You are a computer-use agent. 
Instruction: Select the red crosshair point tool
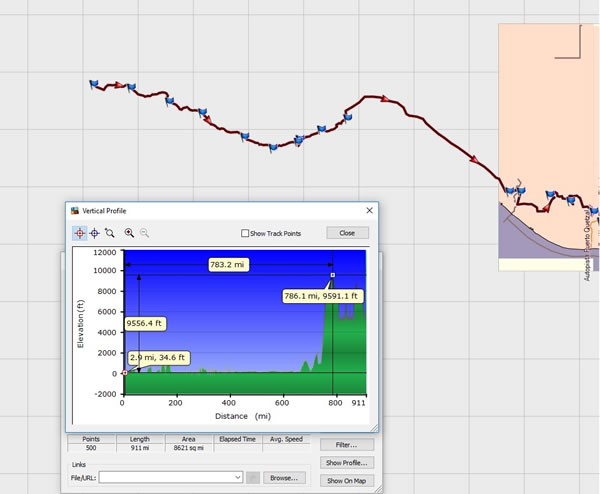tap(80, 233)
